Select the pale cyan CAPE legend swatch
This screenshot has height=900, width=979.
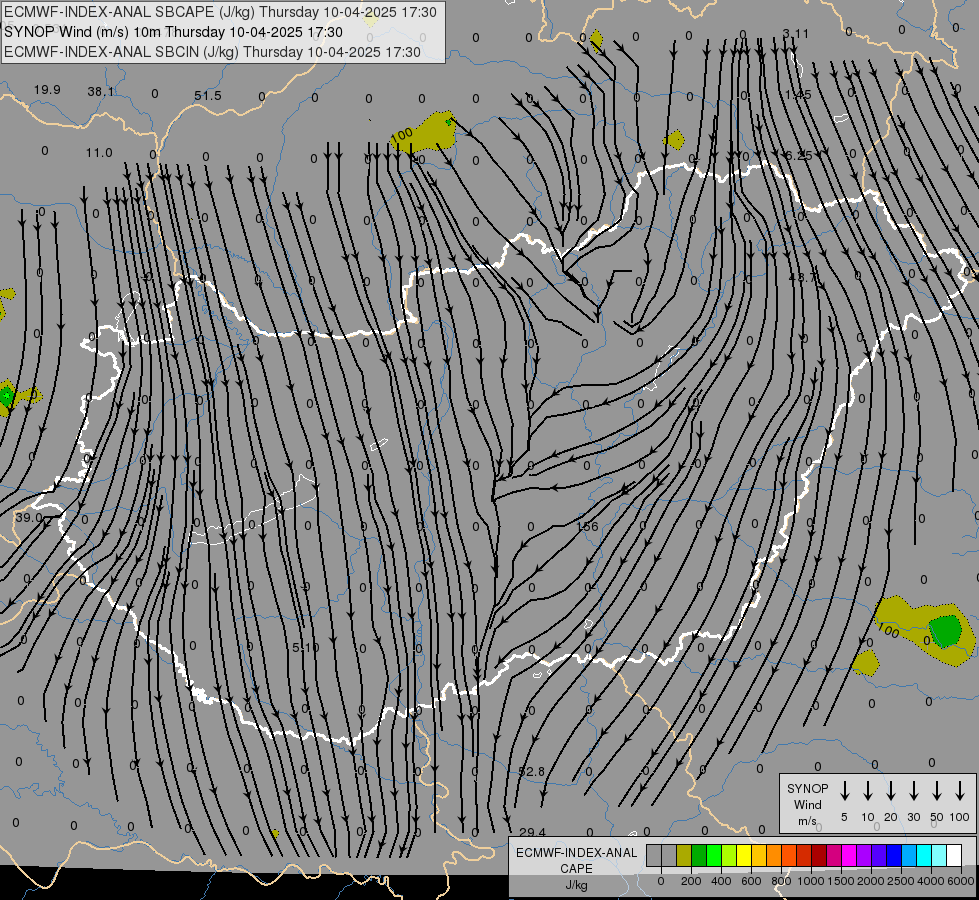point(939,855)
